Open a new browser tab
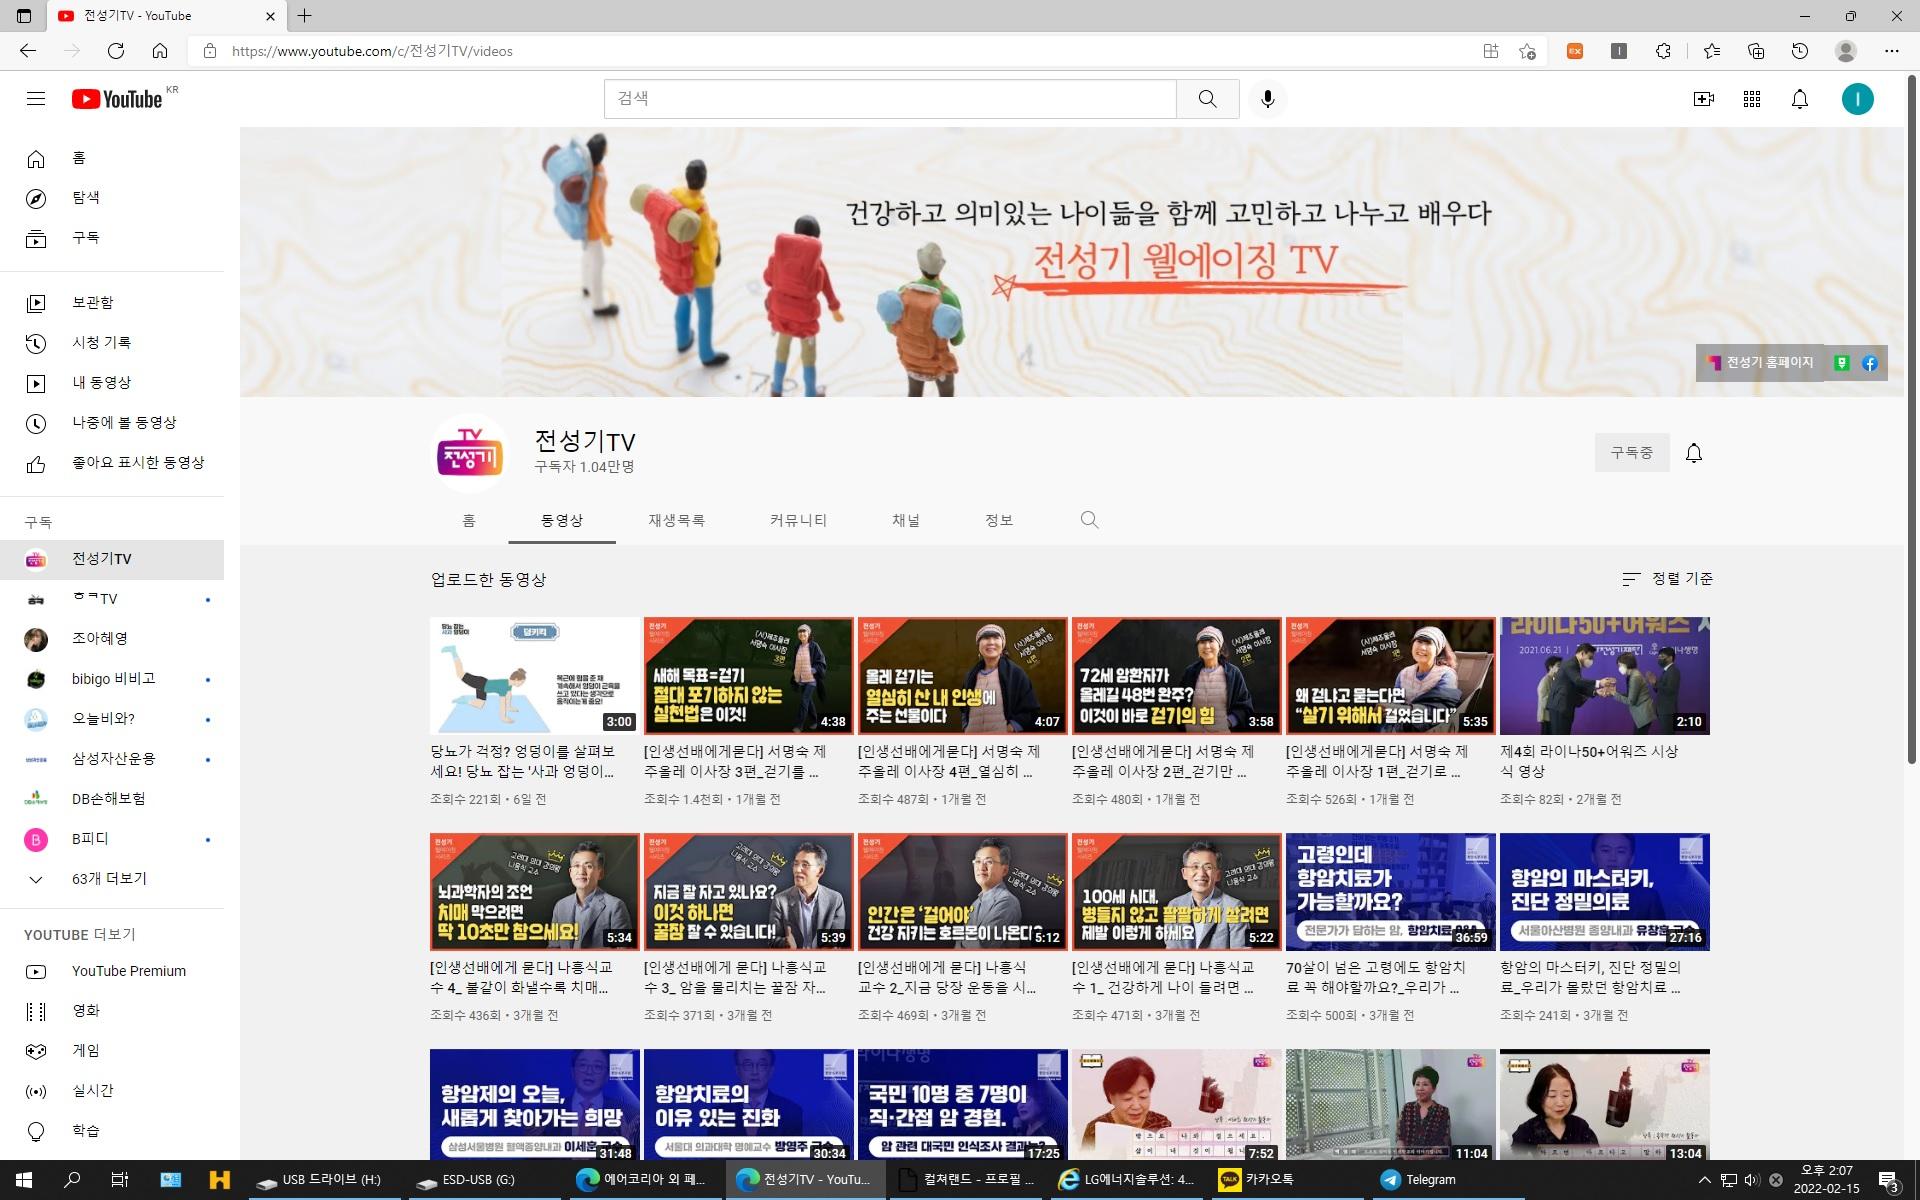 (x=305, y=15)
